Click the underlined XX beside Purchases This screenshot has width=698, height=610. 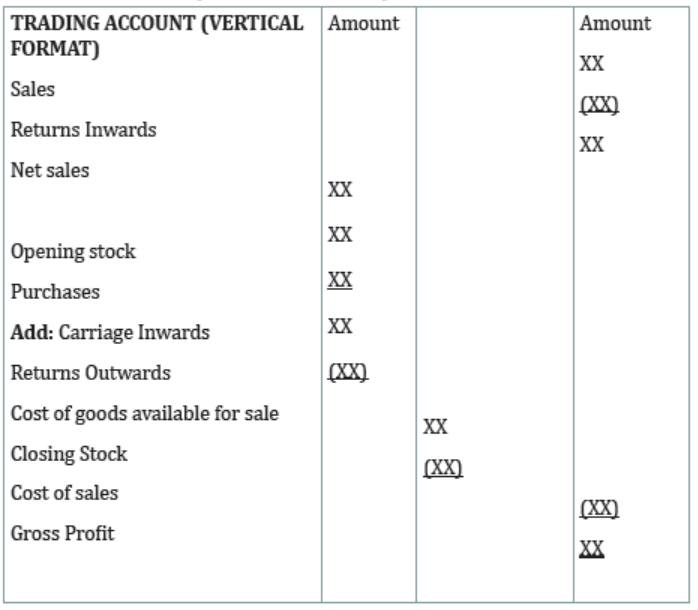(340, 281)
